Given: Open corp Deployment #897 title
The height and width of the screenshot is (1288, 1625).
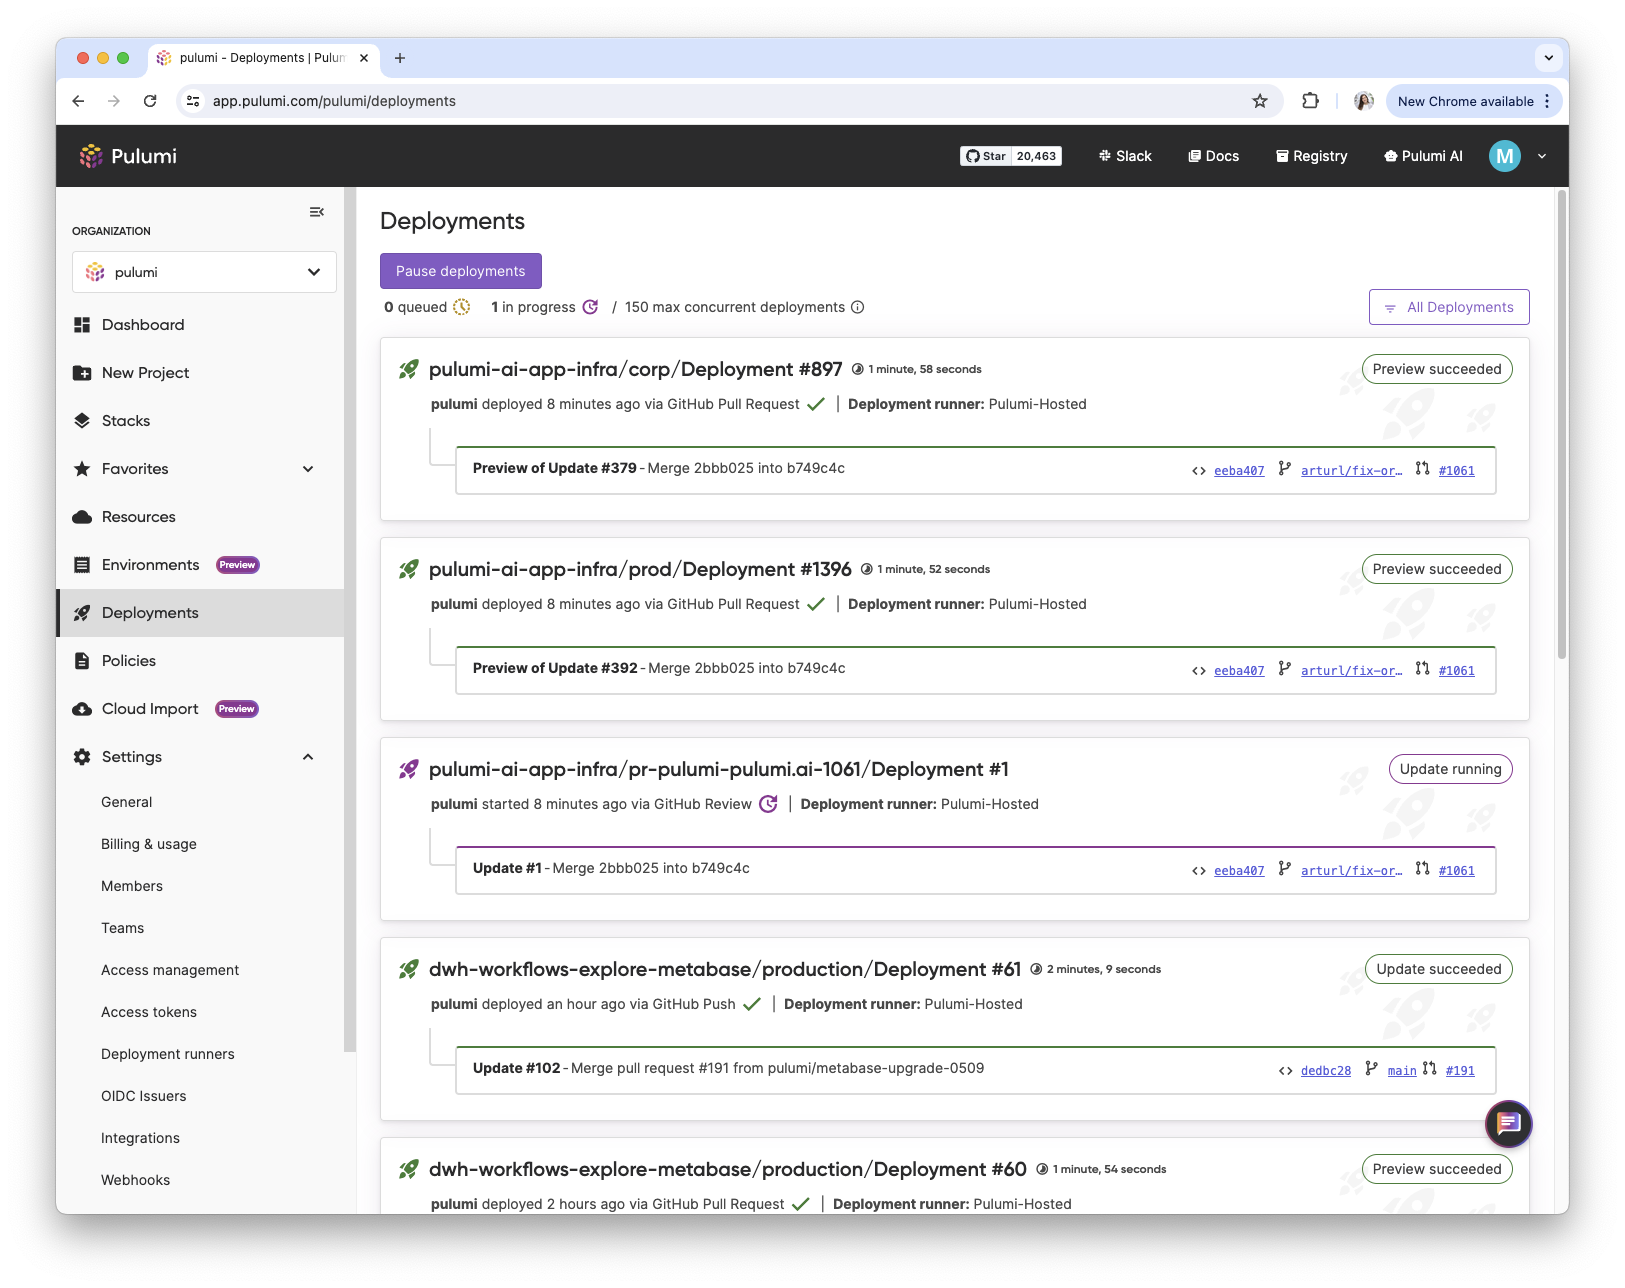Looking at the screenshot, I should click(635, 369).
